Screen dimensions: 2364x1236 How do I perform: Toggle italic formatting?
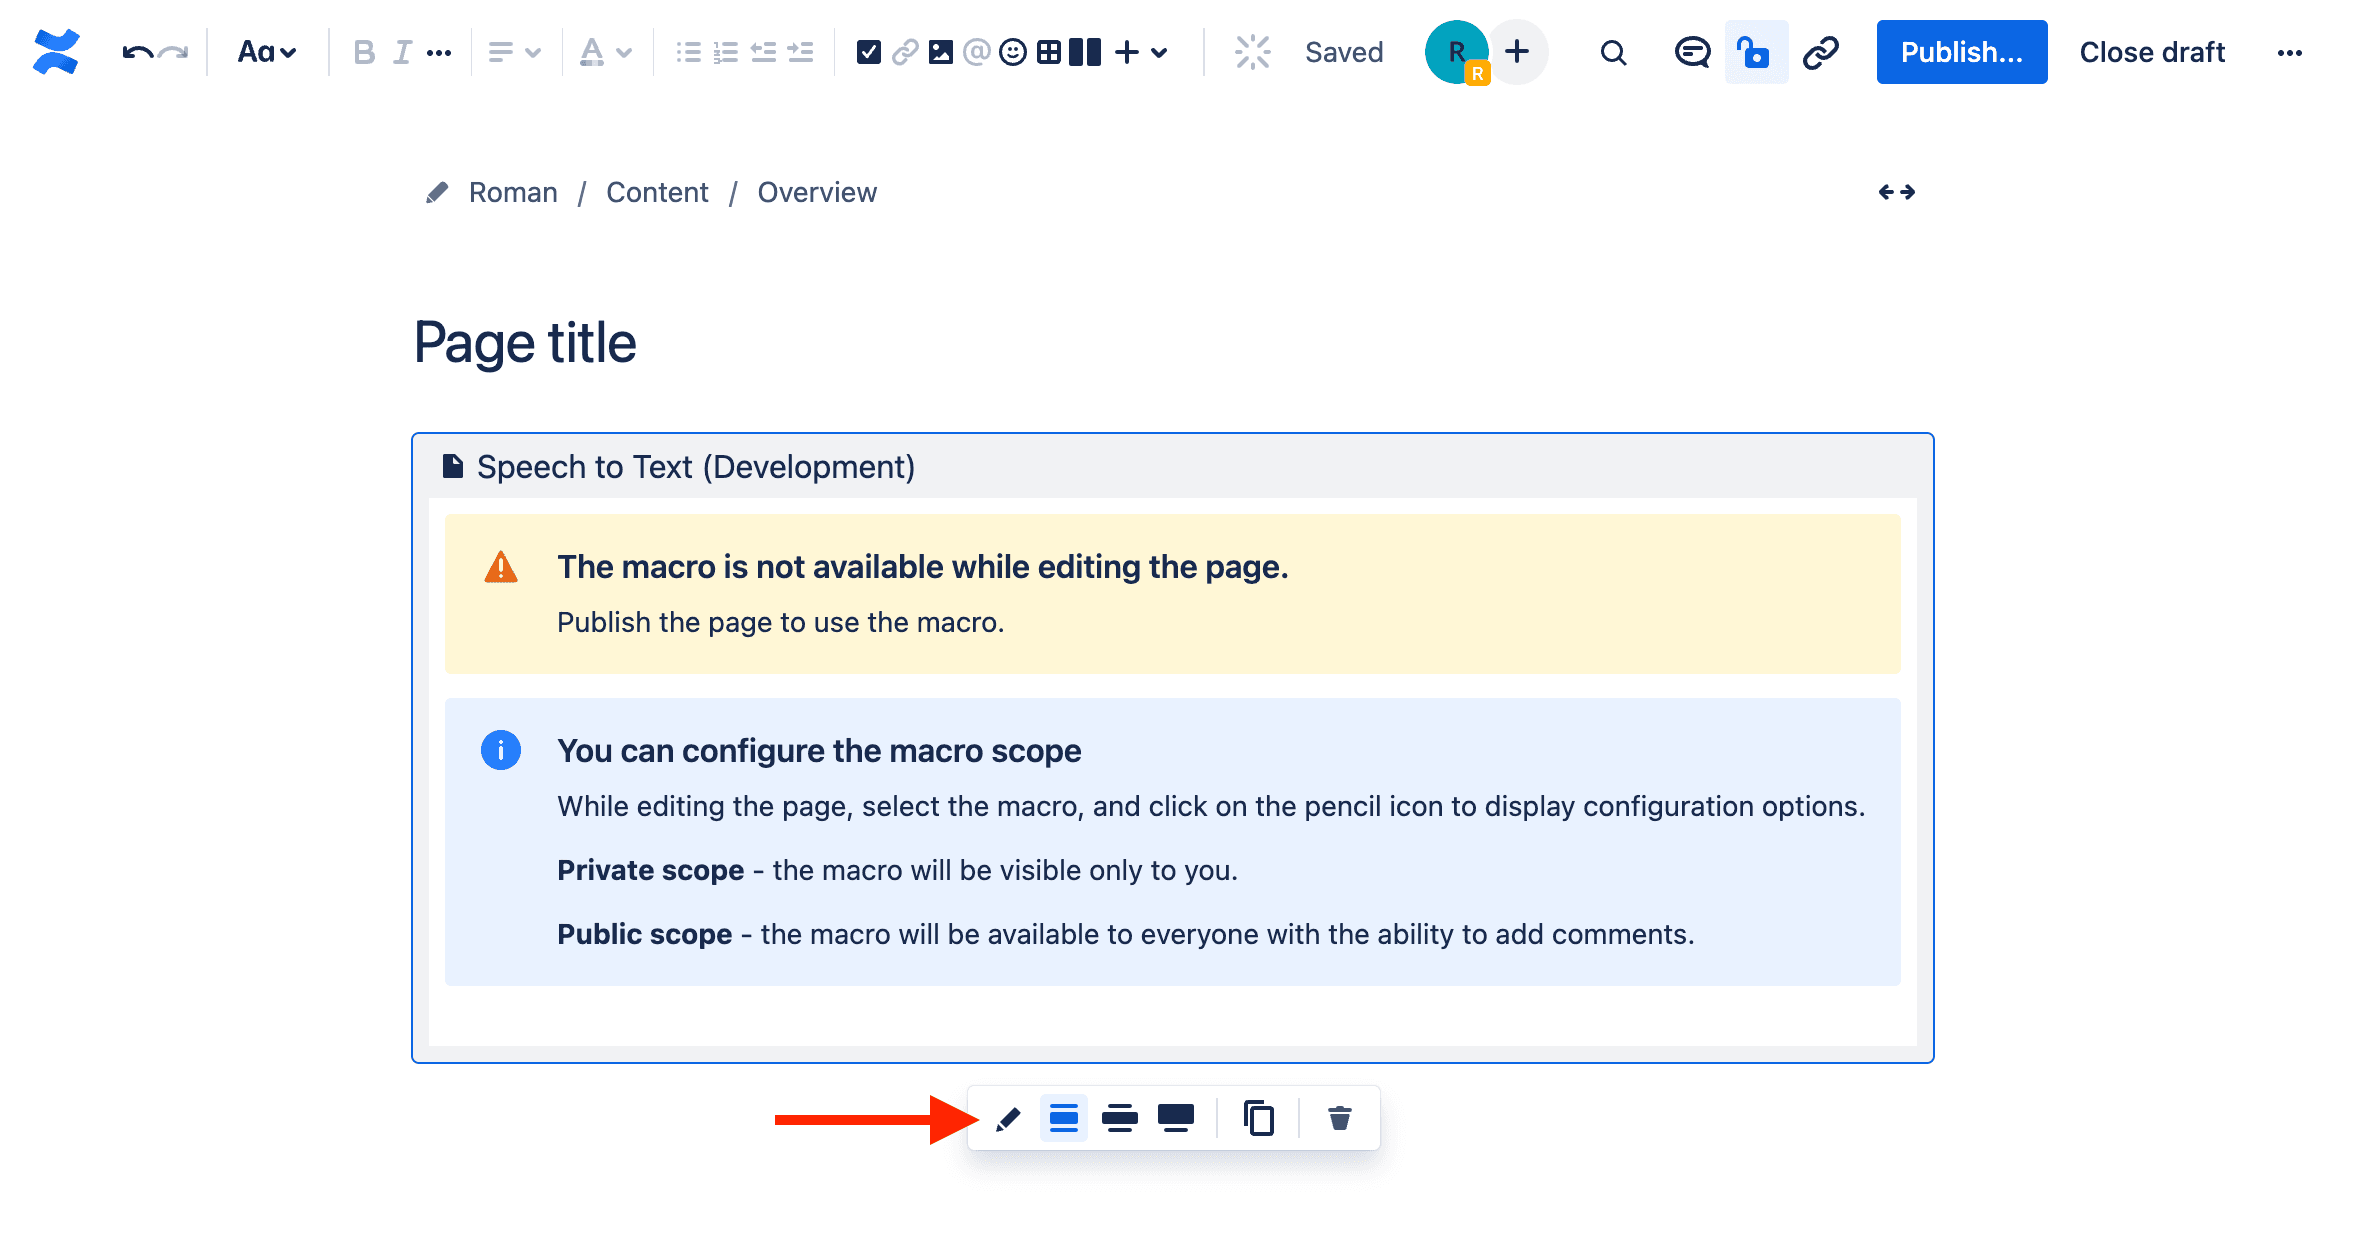click(x=402, y=52)
